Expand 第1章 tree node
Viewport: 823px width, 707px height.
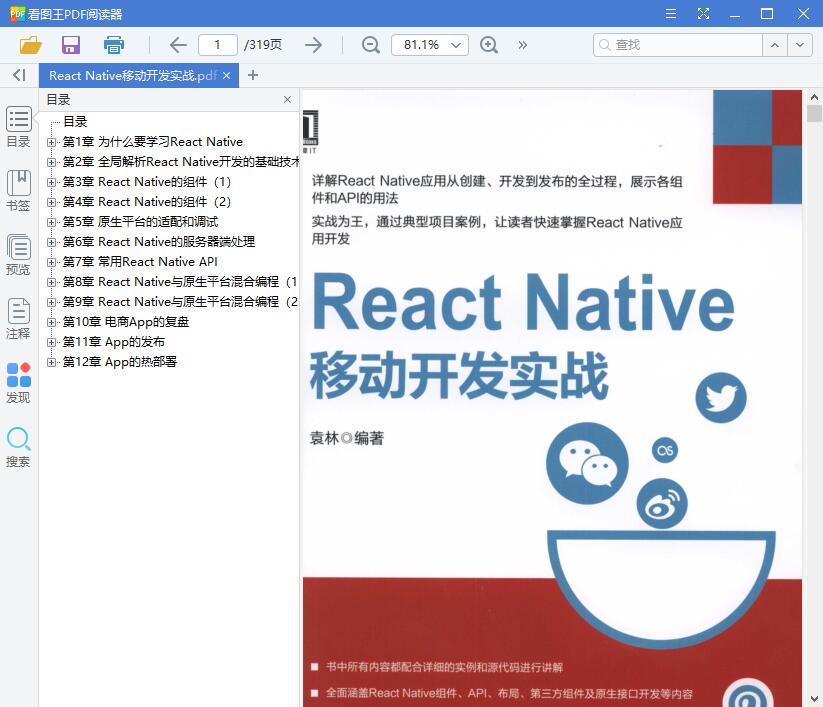point(51,142)
